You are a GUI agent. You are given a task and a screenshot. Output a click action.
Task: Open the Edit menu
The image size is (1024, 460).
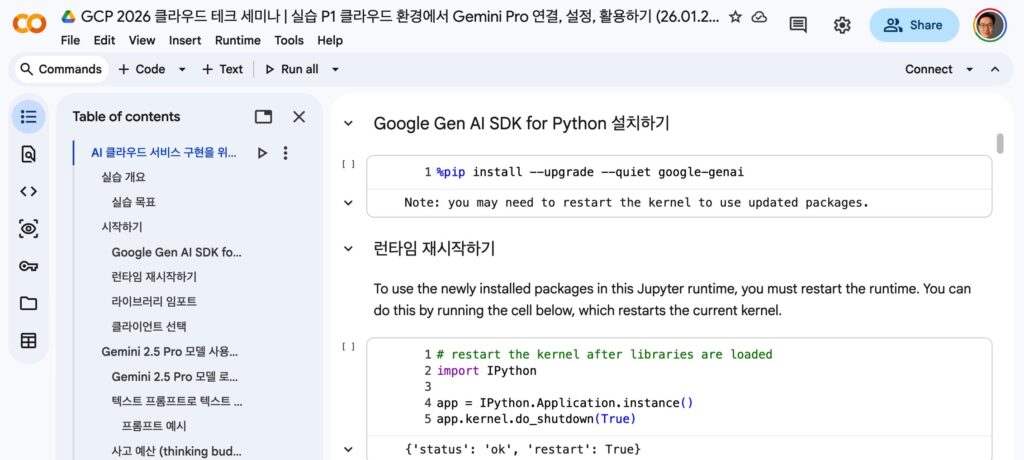point(104,41)
